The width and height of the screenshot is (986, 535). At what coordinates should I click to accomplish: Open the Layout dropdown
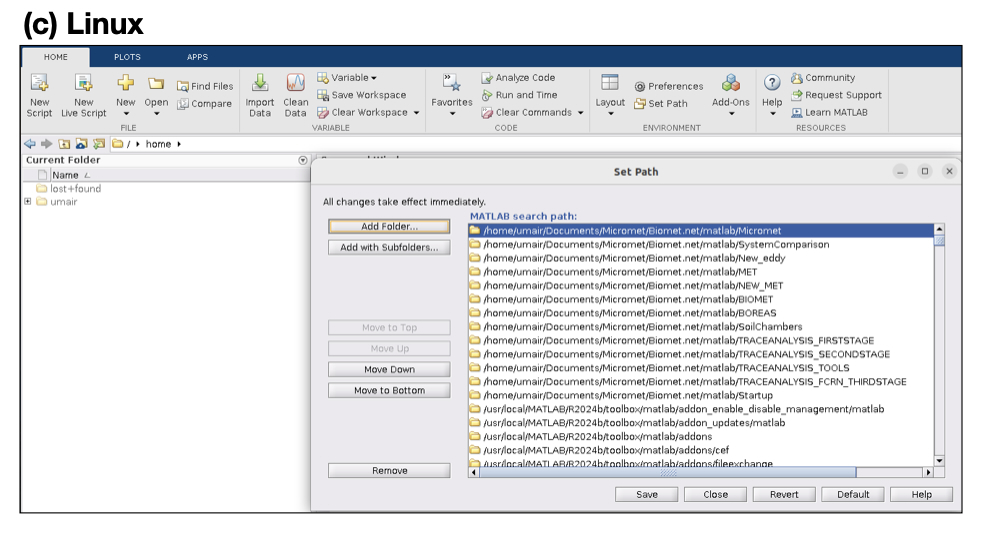point(610,95)
